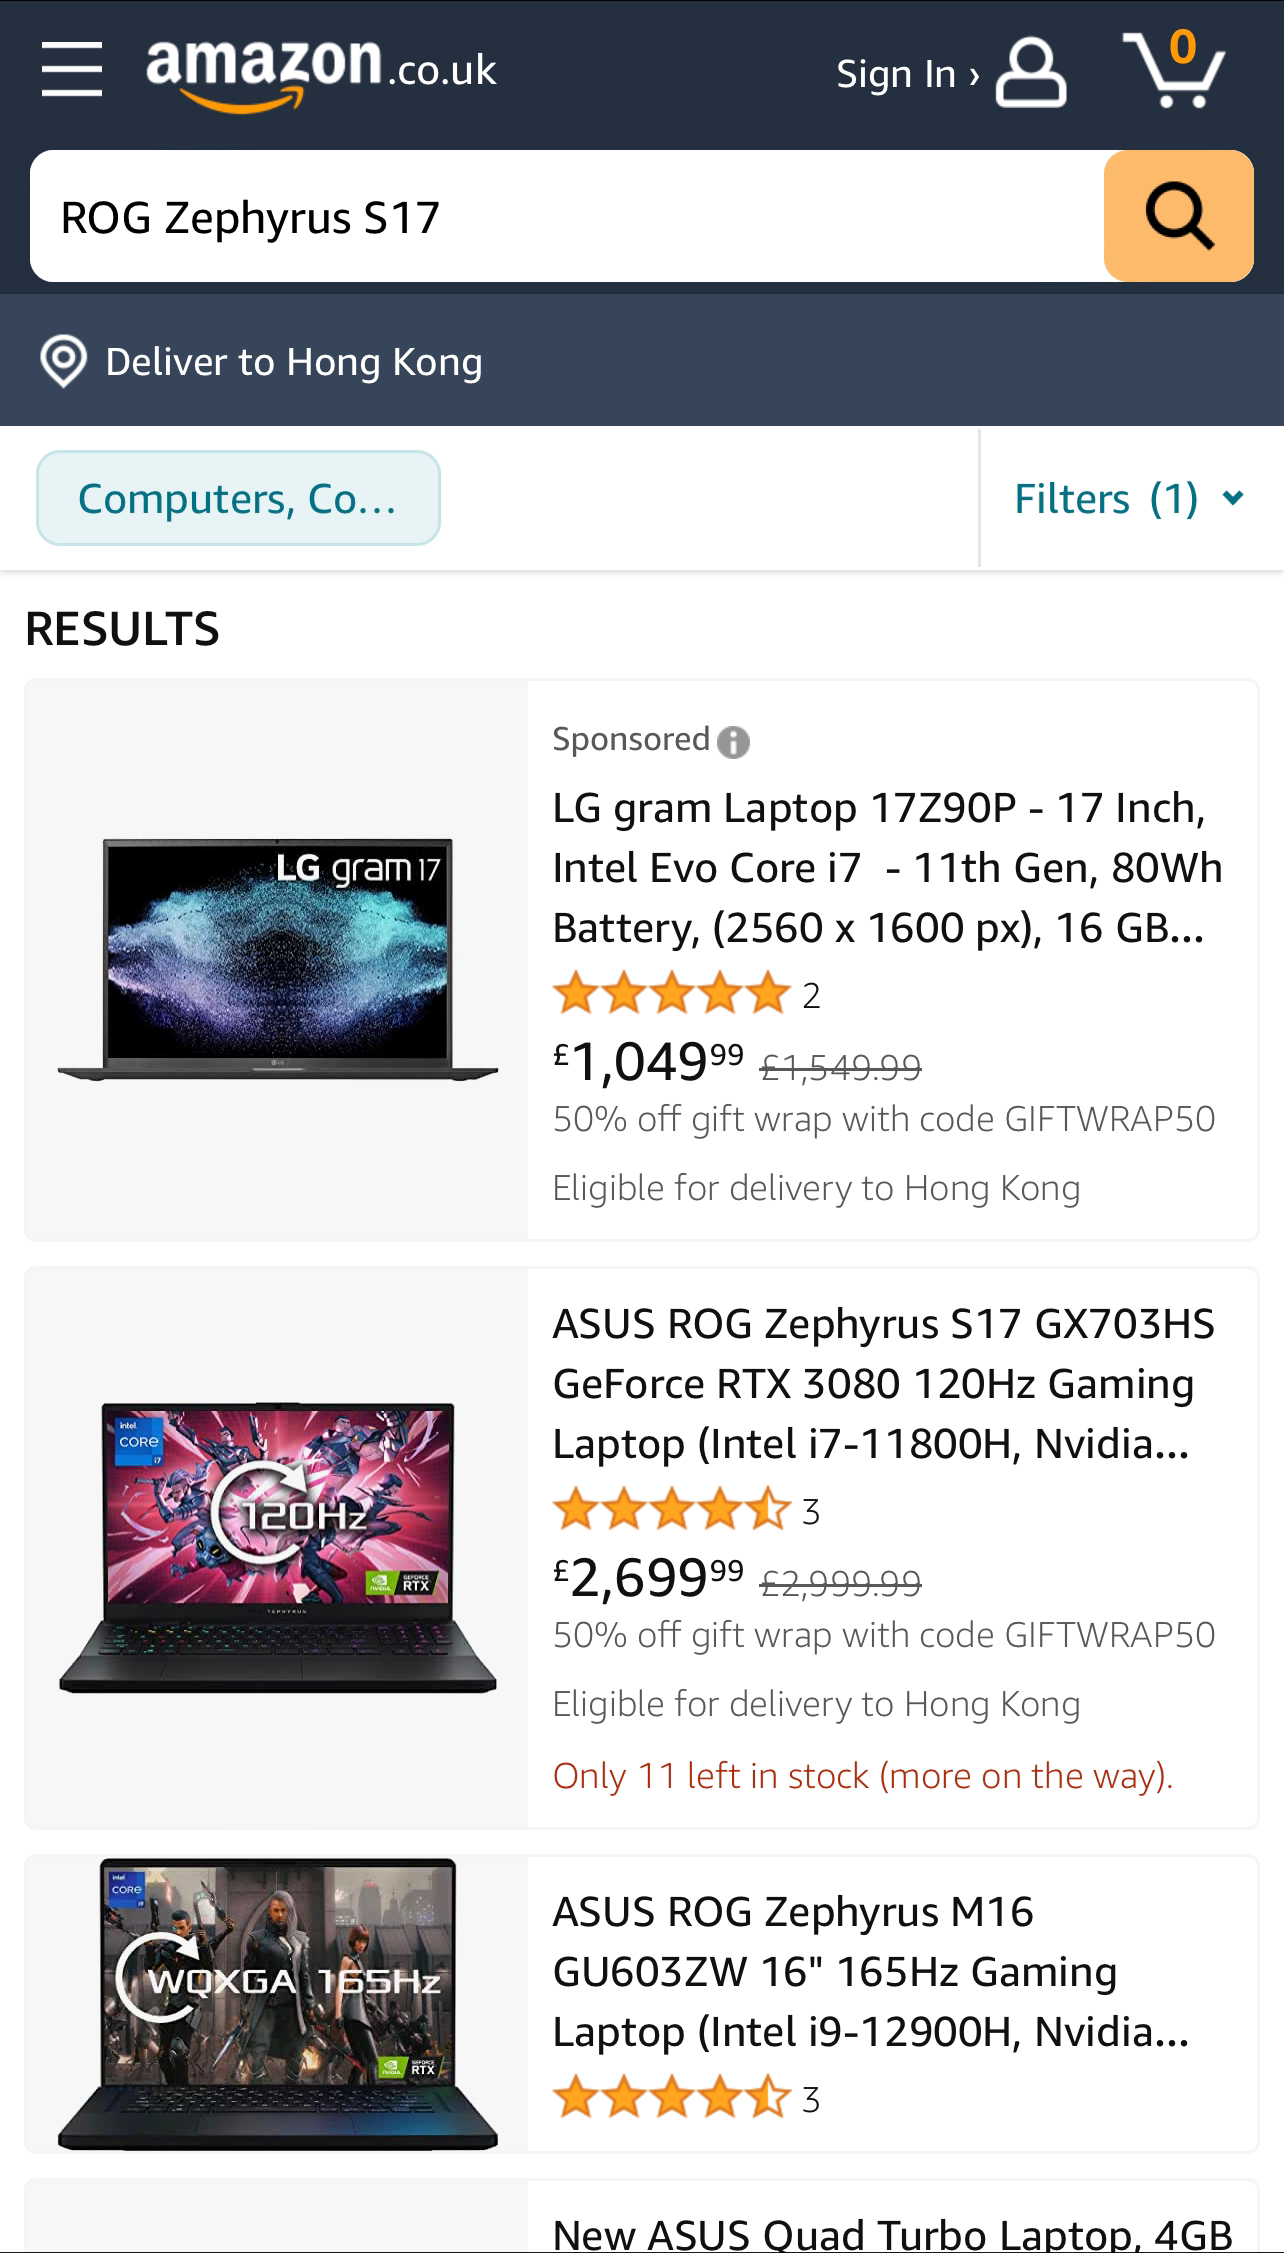The image size is (1284, 2253).
Task: Click the ROG Zephyrus S17 search field
Action: [x=567, y=216]
